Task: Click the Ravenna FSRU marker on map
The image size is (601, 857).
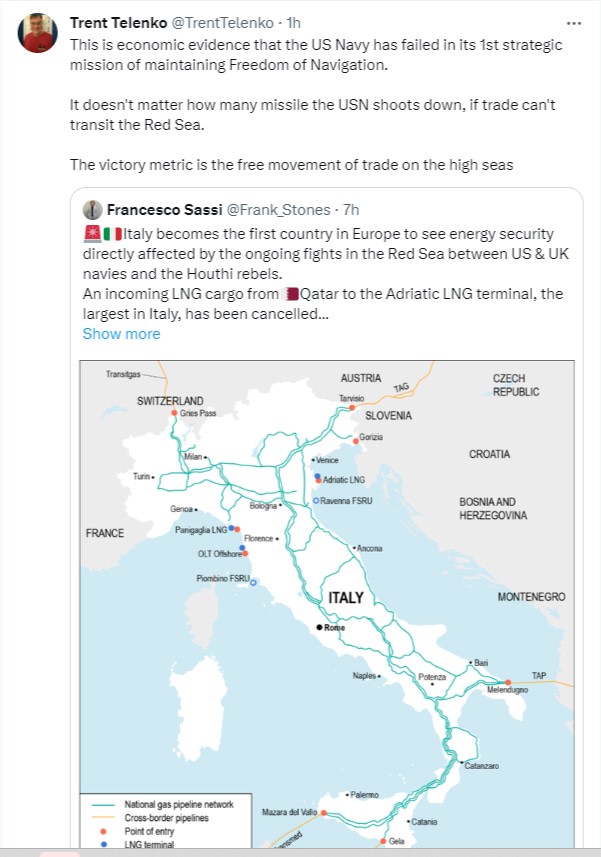Action: tap(316, 501)
